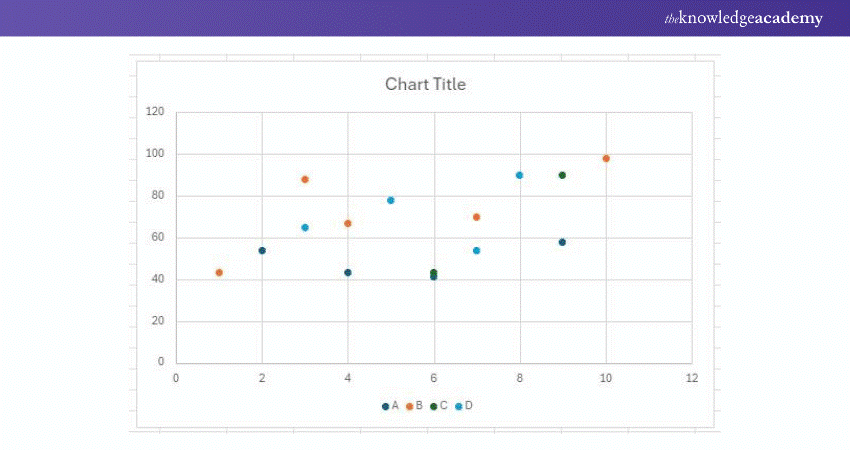
Task: Click the light blue point above x-axis value 3
Action: pos(305,227)
